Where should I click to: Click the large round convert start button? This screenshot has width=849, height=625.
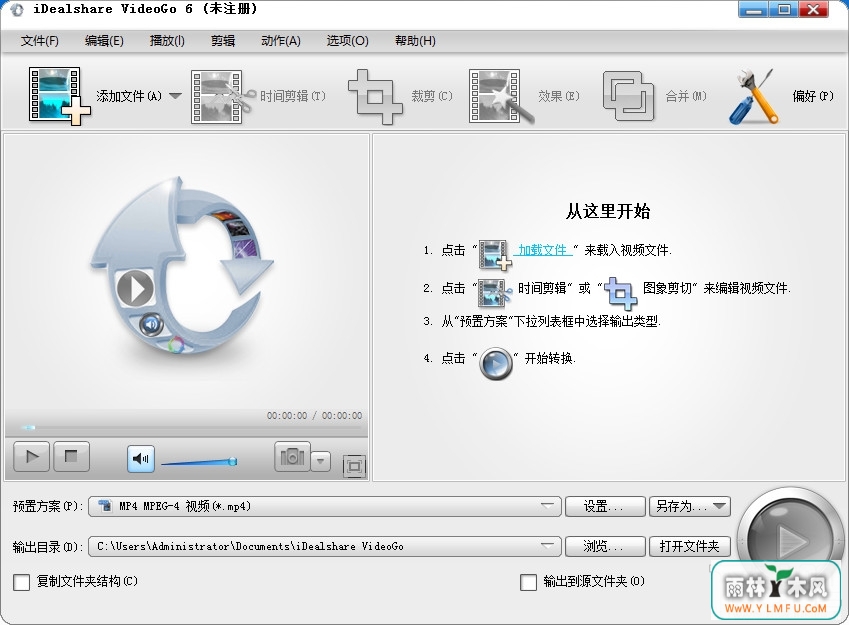click(x=790, y=538)
